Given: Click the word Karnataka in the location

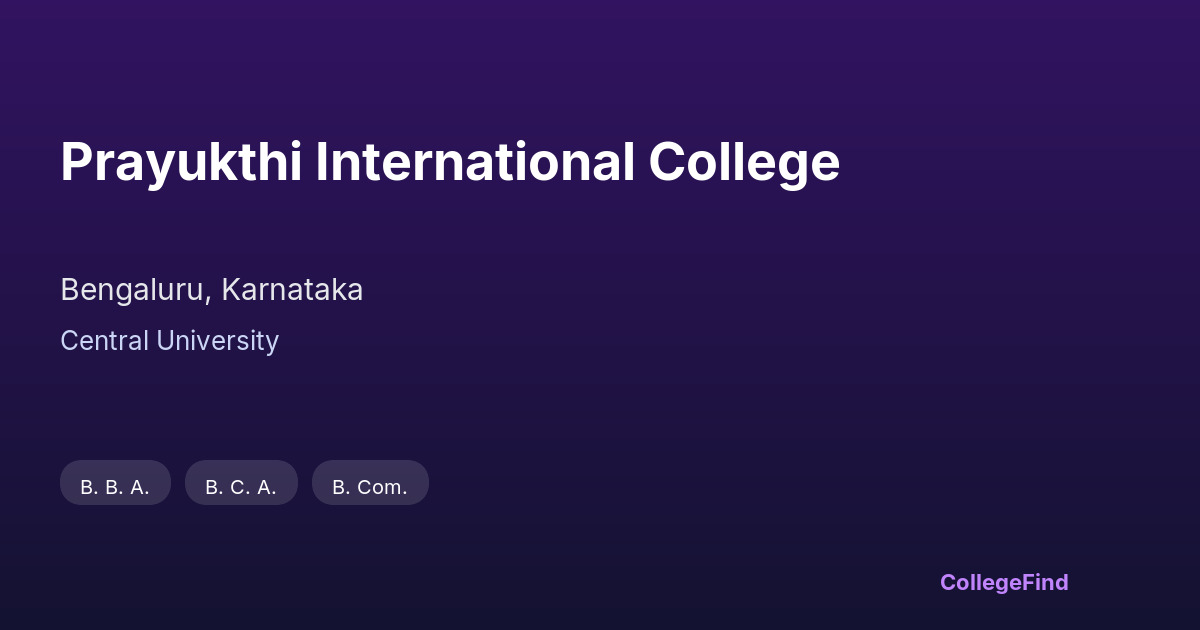Looking at the screenshot, I should 292,290.
